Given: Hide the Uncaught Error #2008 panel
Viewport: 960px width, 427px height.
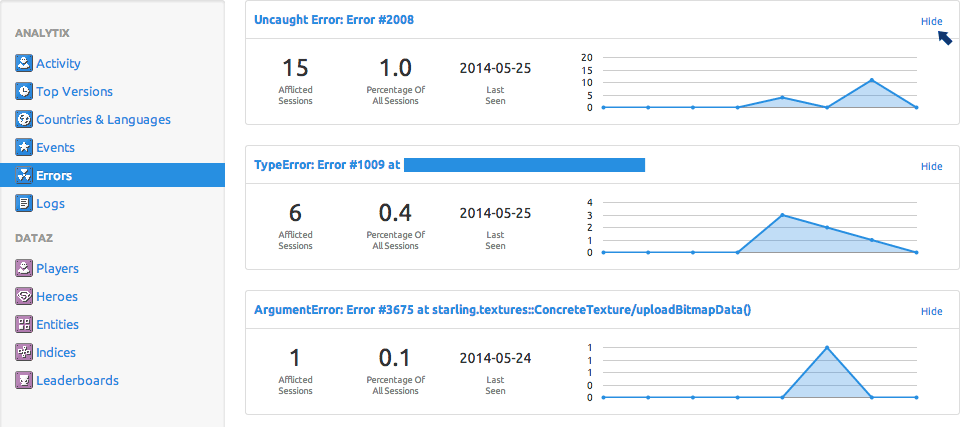Looking at the screenshot, I should pyautogui.click(x=931, y=21).
